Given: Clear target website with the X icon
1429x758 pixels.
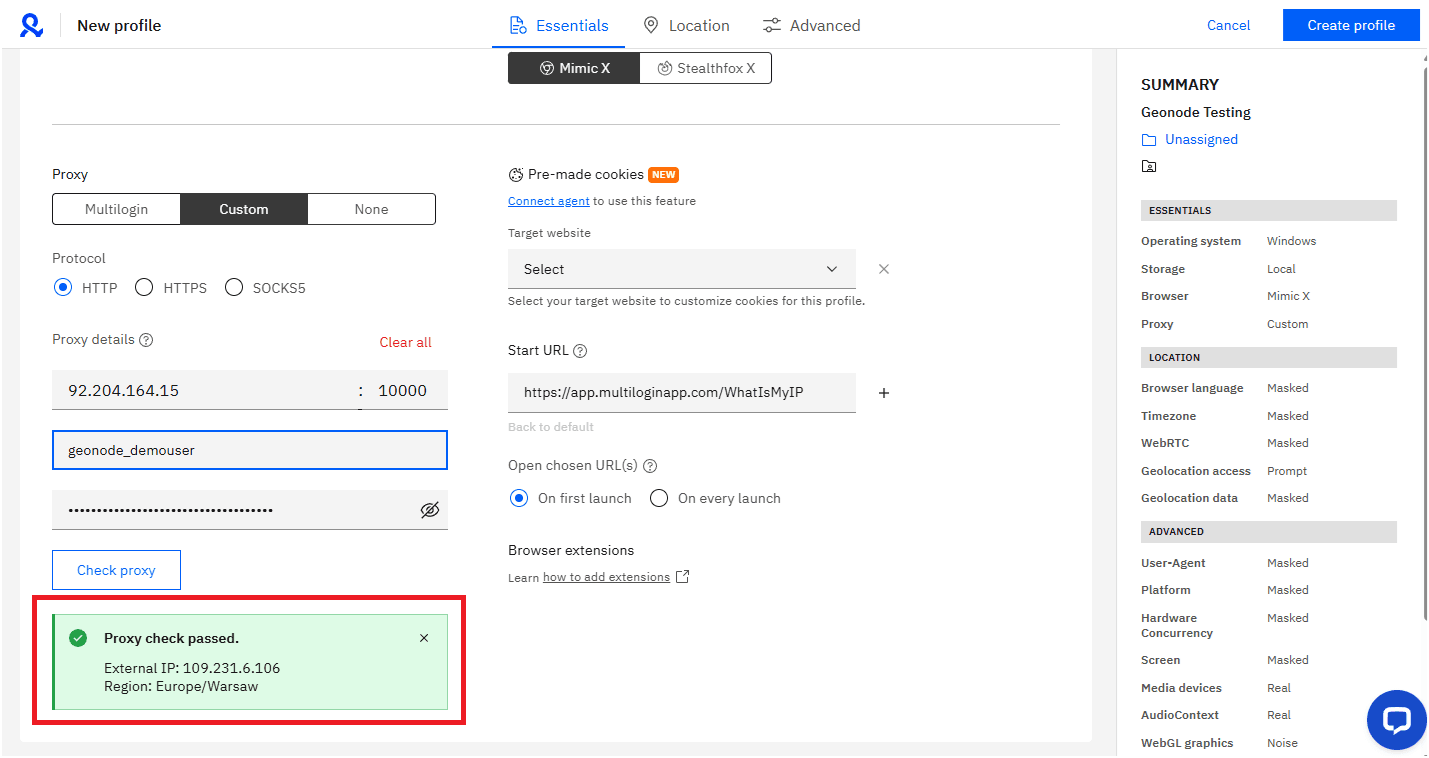Looking at the screenshot, I should click(884, 269).
